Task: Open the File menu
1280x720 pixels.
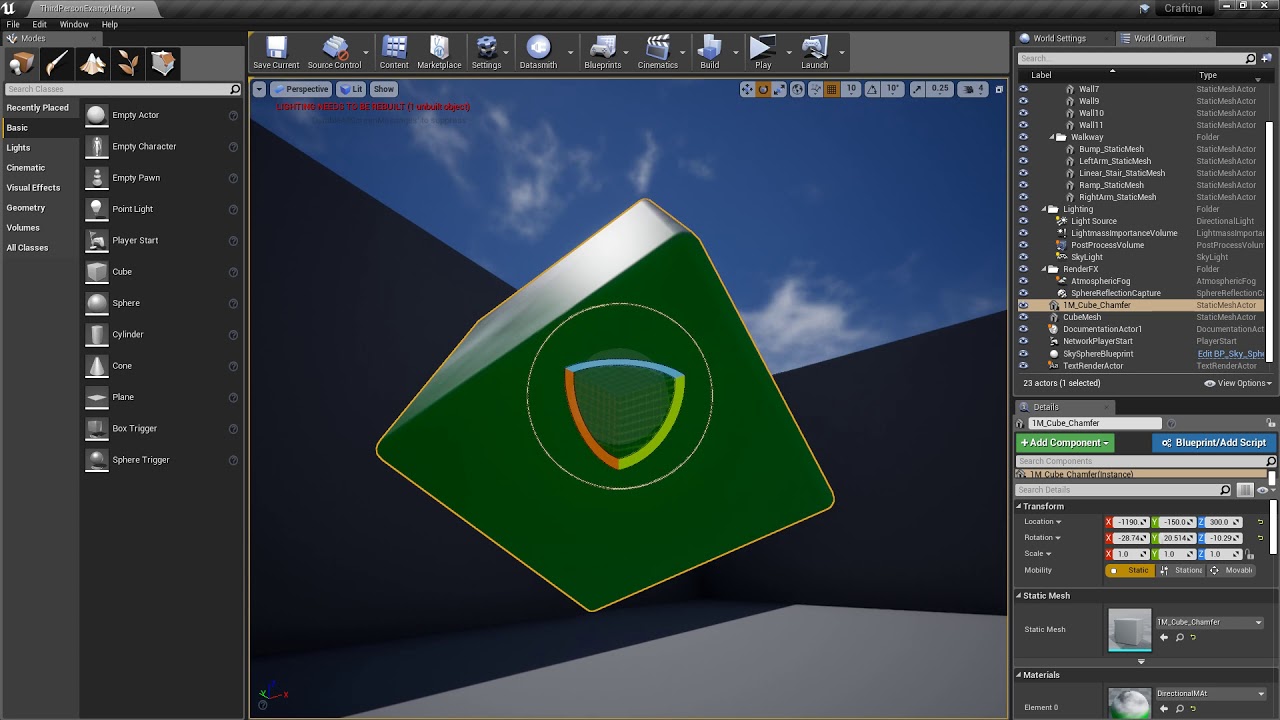Action: pos(13,24)
